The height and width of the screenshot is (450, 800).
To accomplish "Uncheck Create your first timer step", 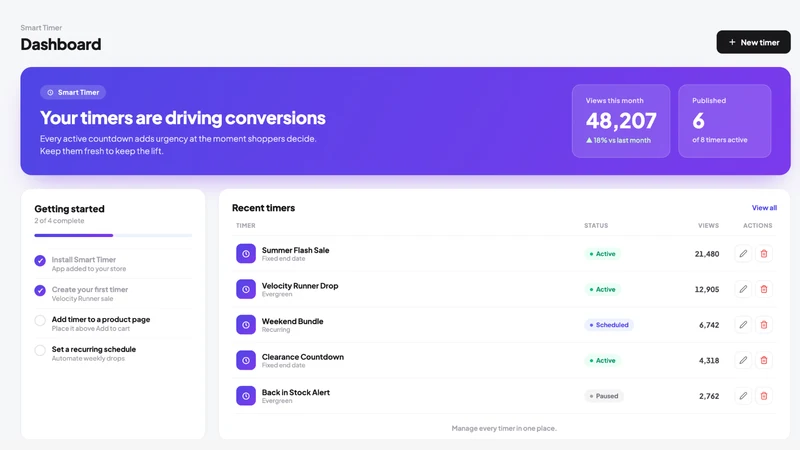I will click(x=40, y=291).
